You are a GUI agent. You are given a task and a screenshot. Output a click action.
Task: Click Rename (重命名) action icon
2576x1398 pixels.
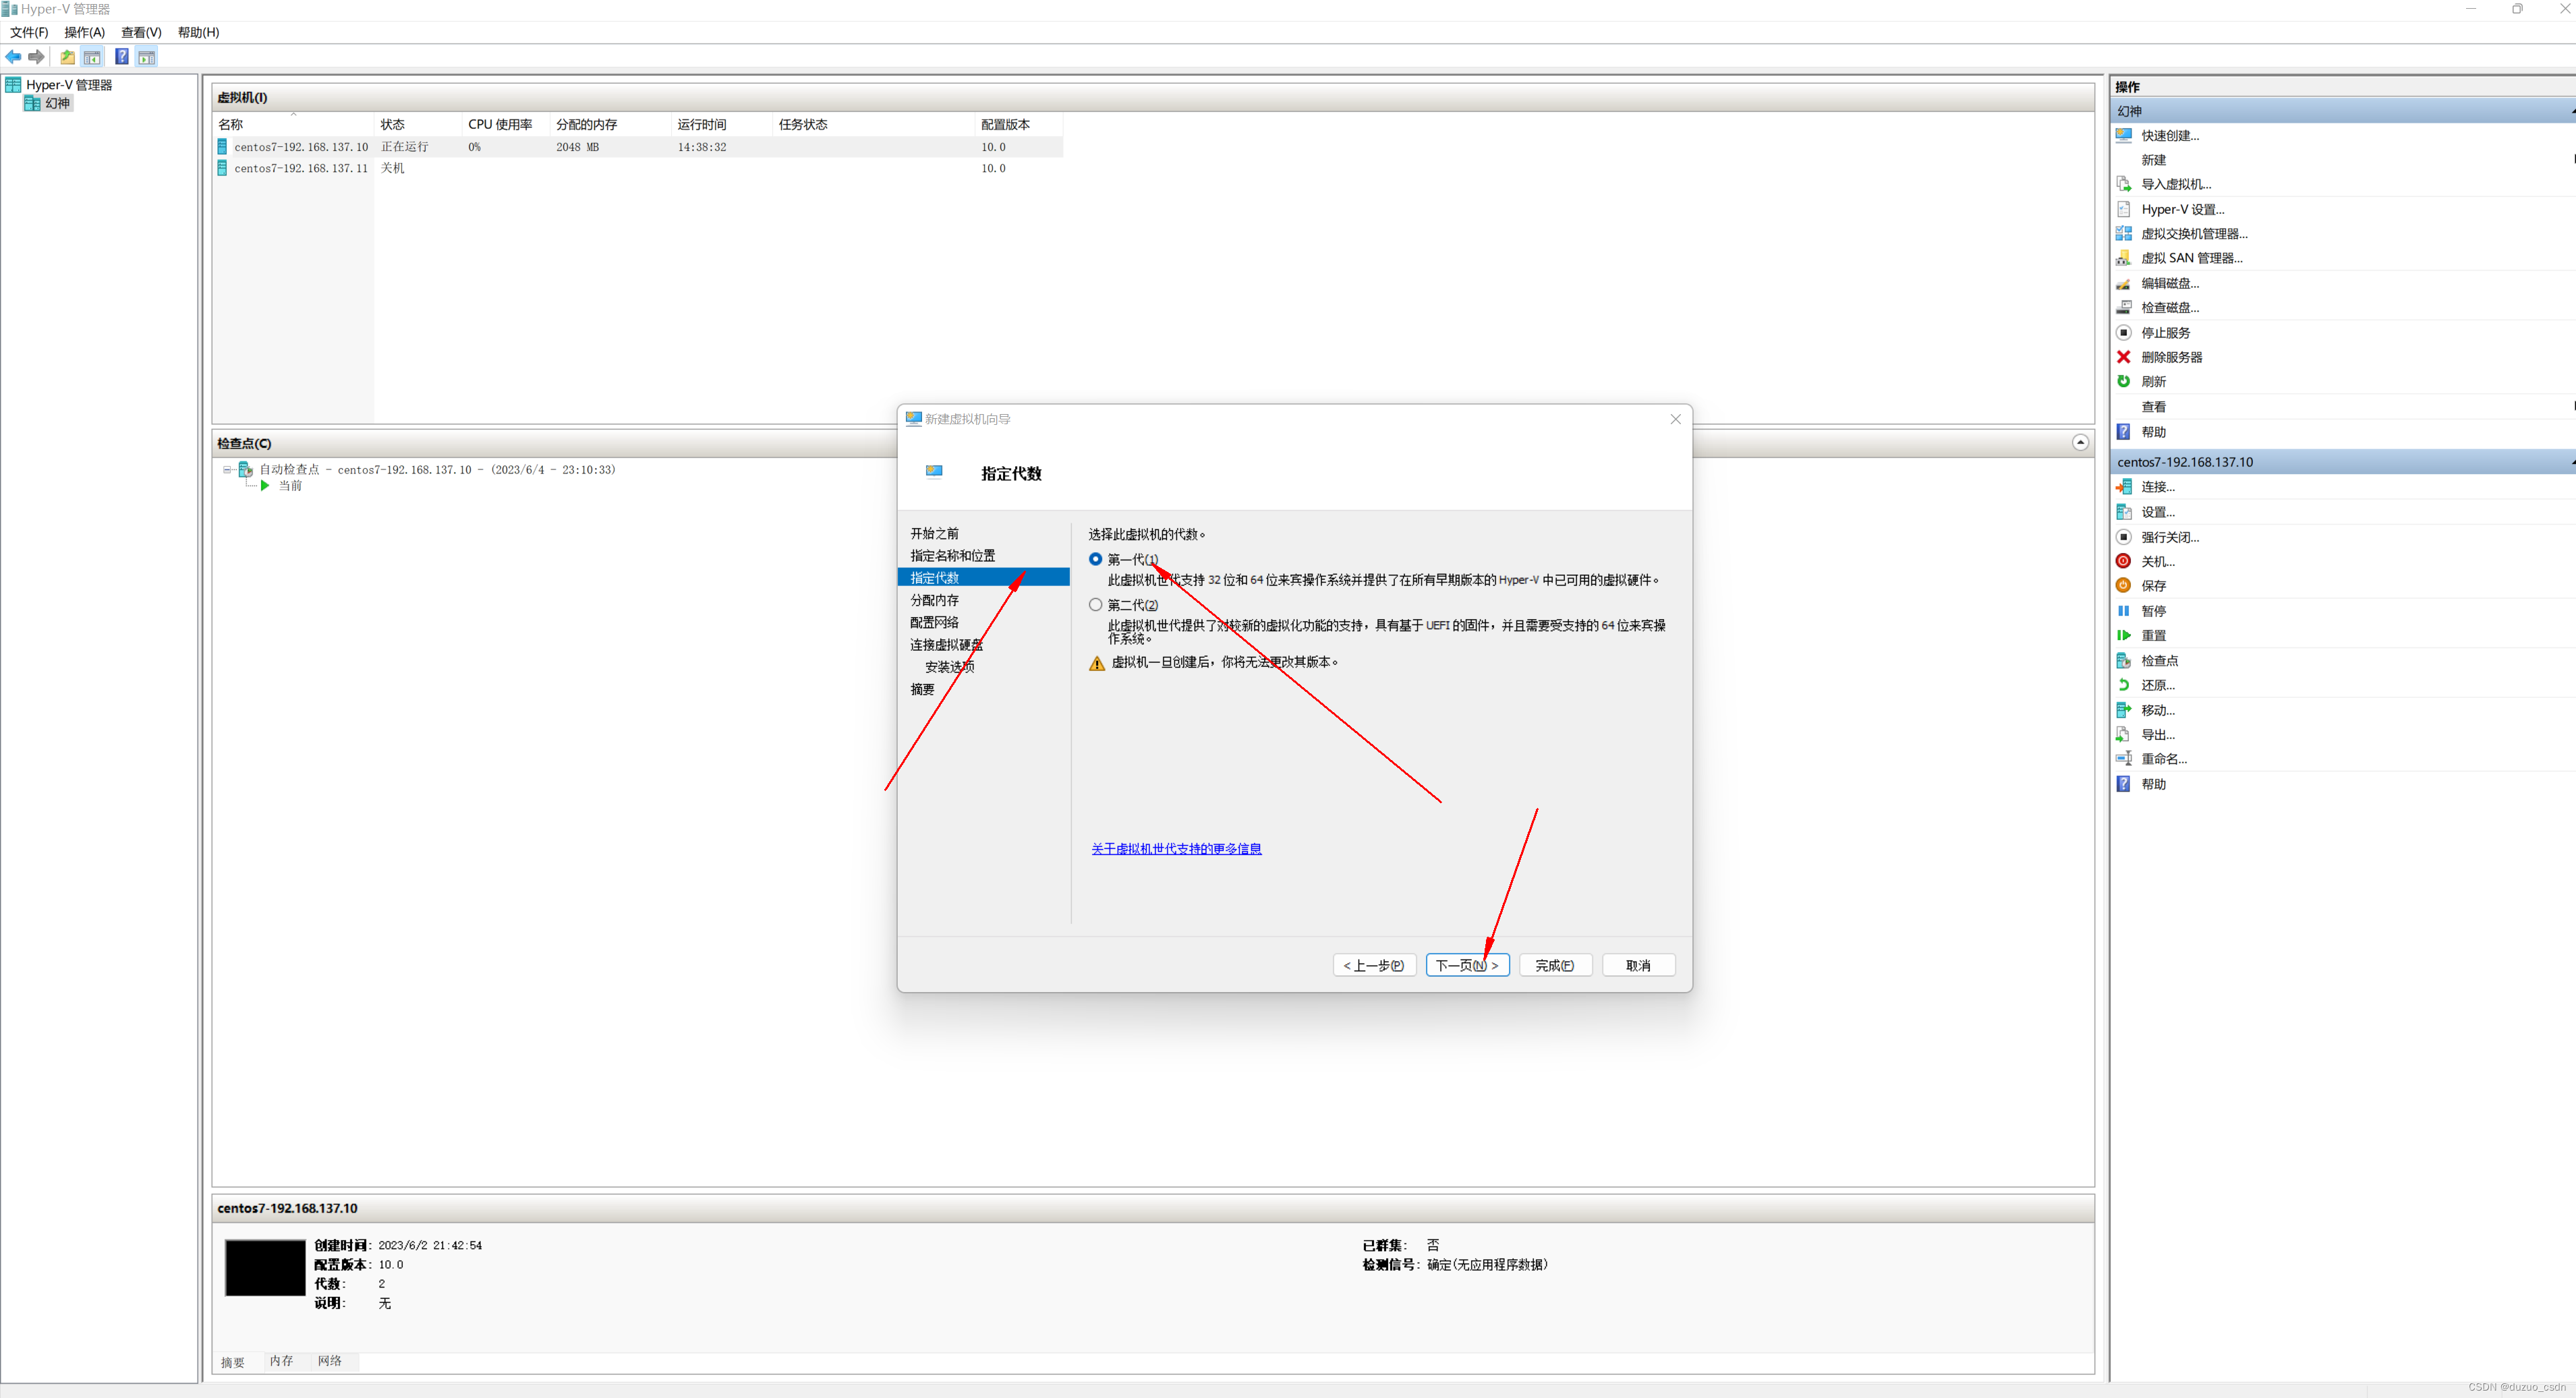[x=2124, y=759]
